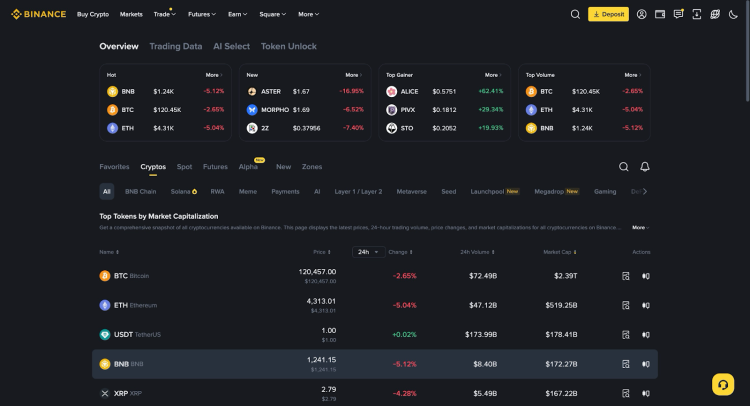Open the price alert bell icon

click(645, 167)
